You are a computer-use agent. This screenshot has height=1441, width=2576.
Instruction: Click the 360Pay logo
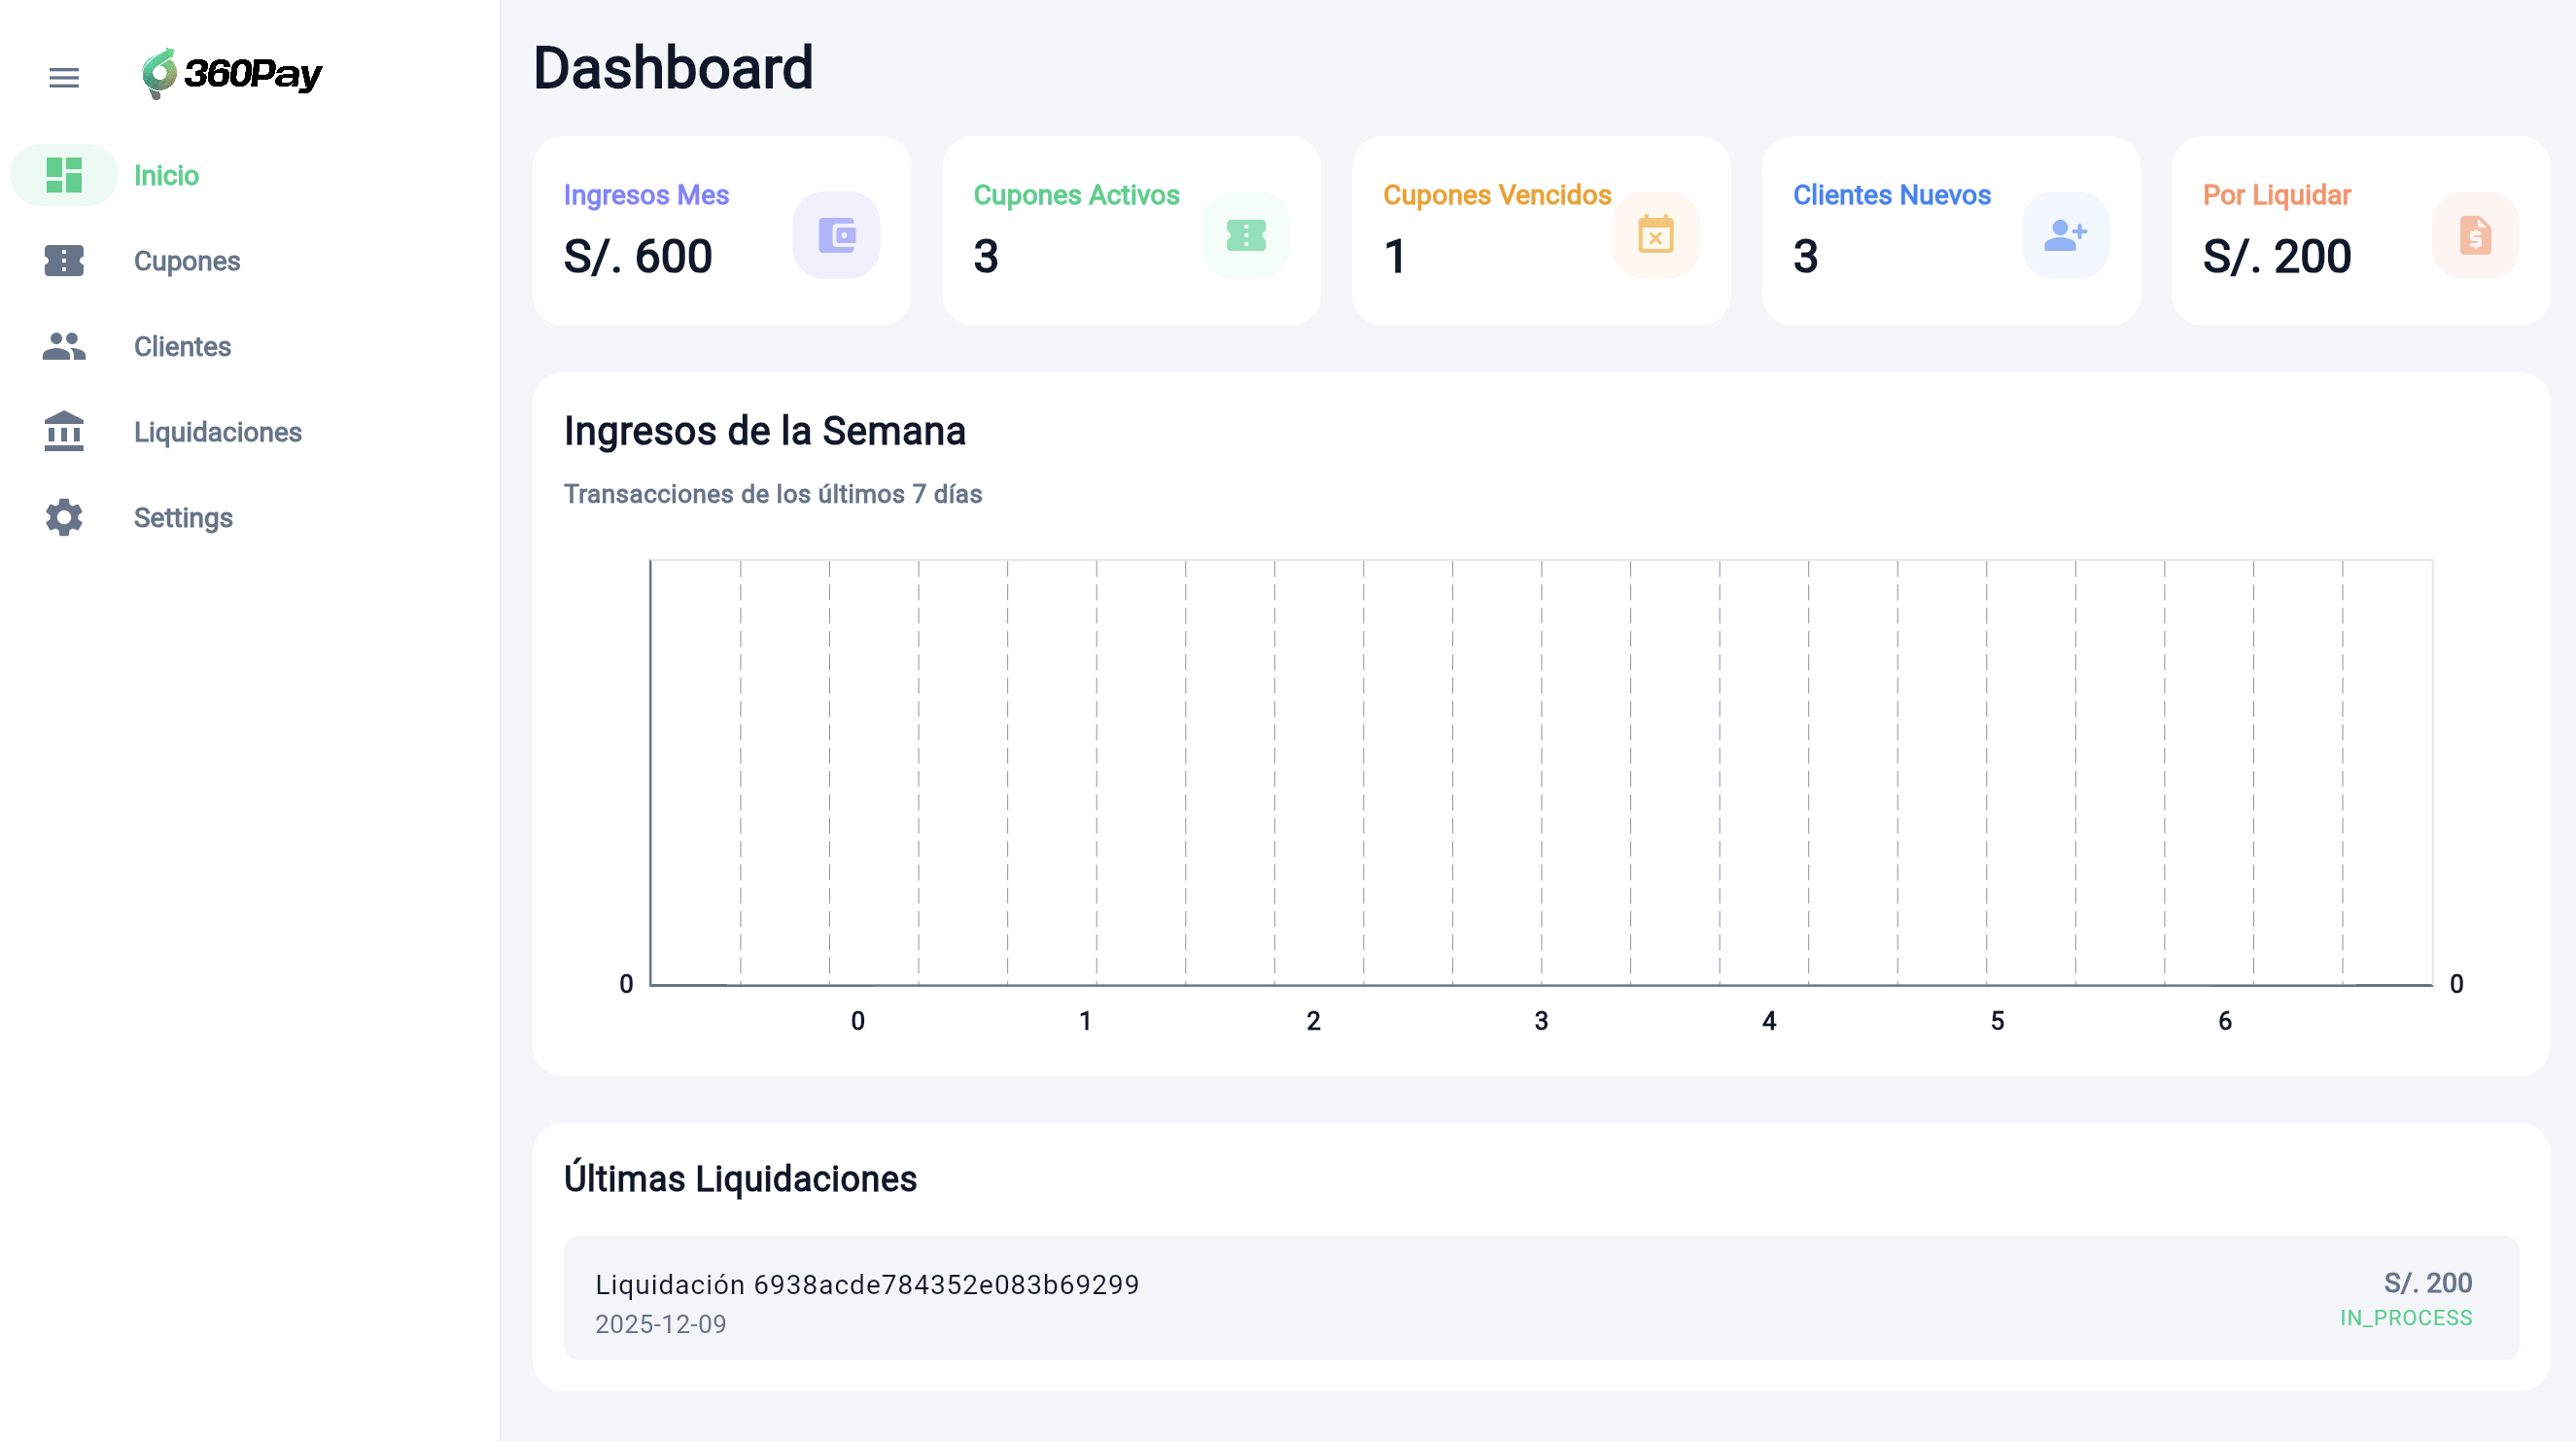click(x=232, y=74)
